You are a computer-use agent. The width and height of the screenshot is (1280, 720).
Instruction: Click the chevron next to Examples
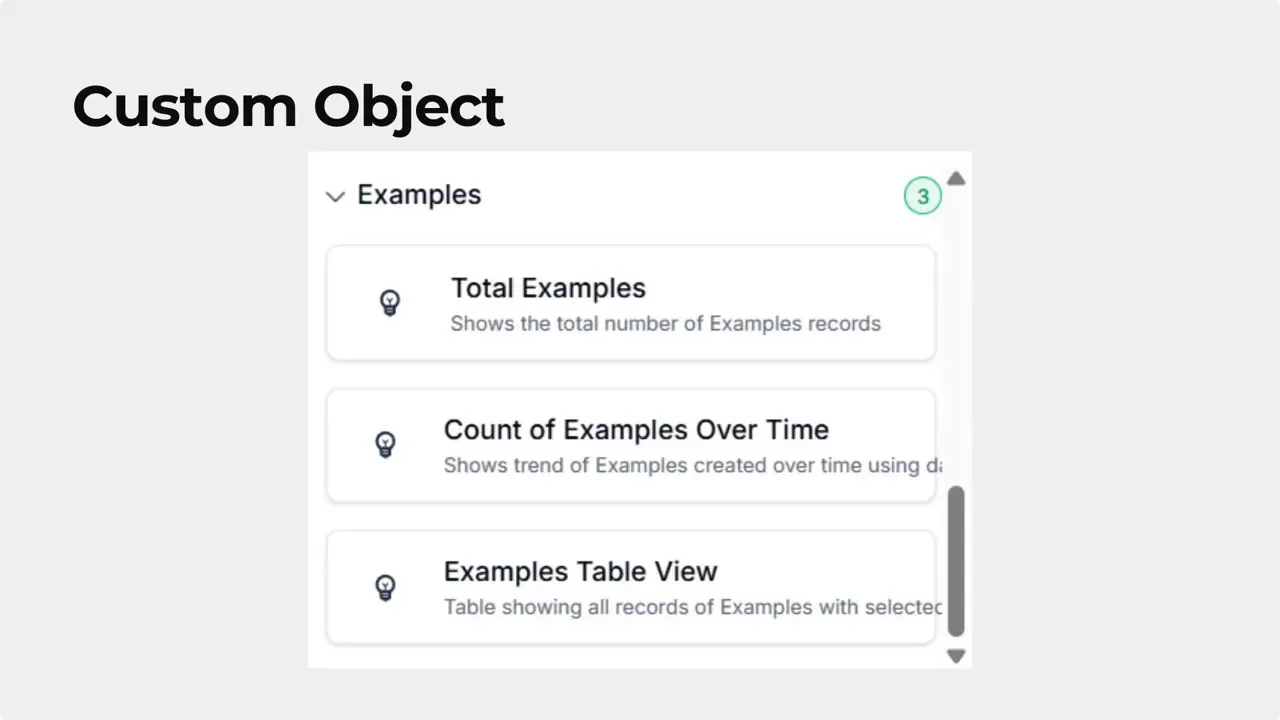[335, 196]
